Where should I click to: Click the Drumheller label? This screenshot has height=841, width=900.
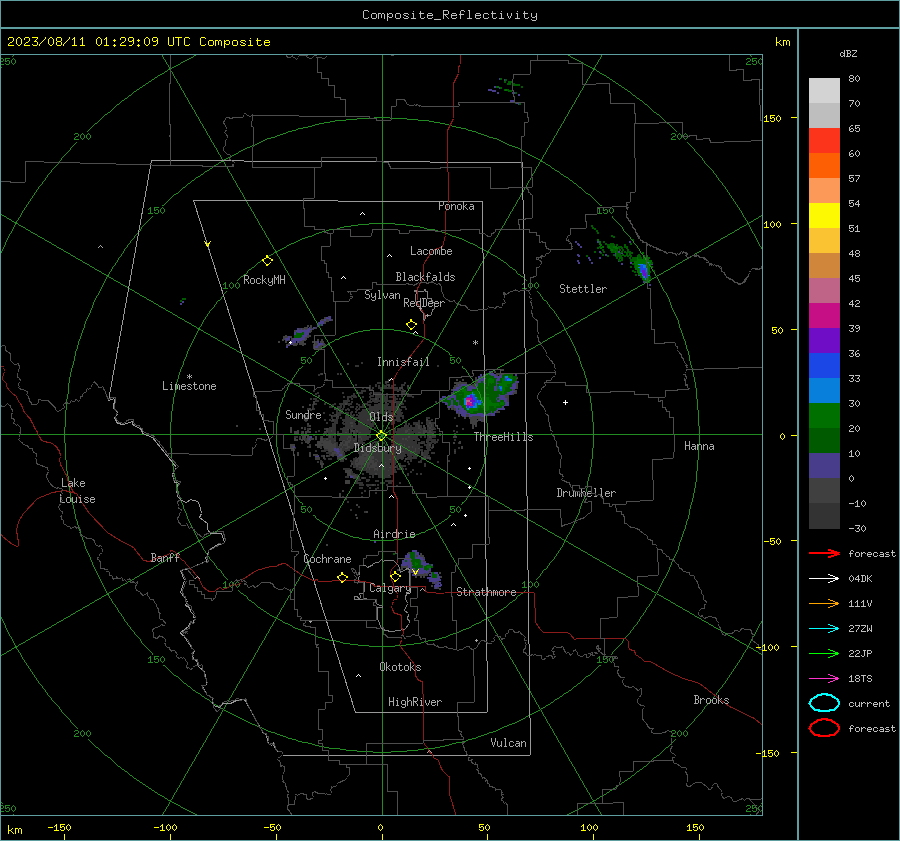[x=586, y=493]
